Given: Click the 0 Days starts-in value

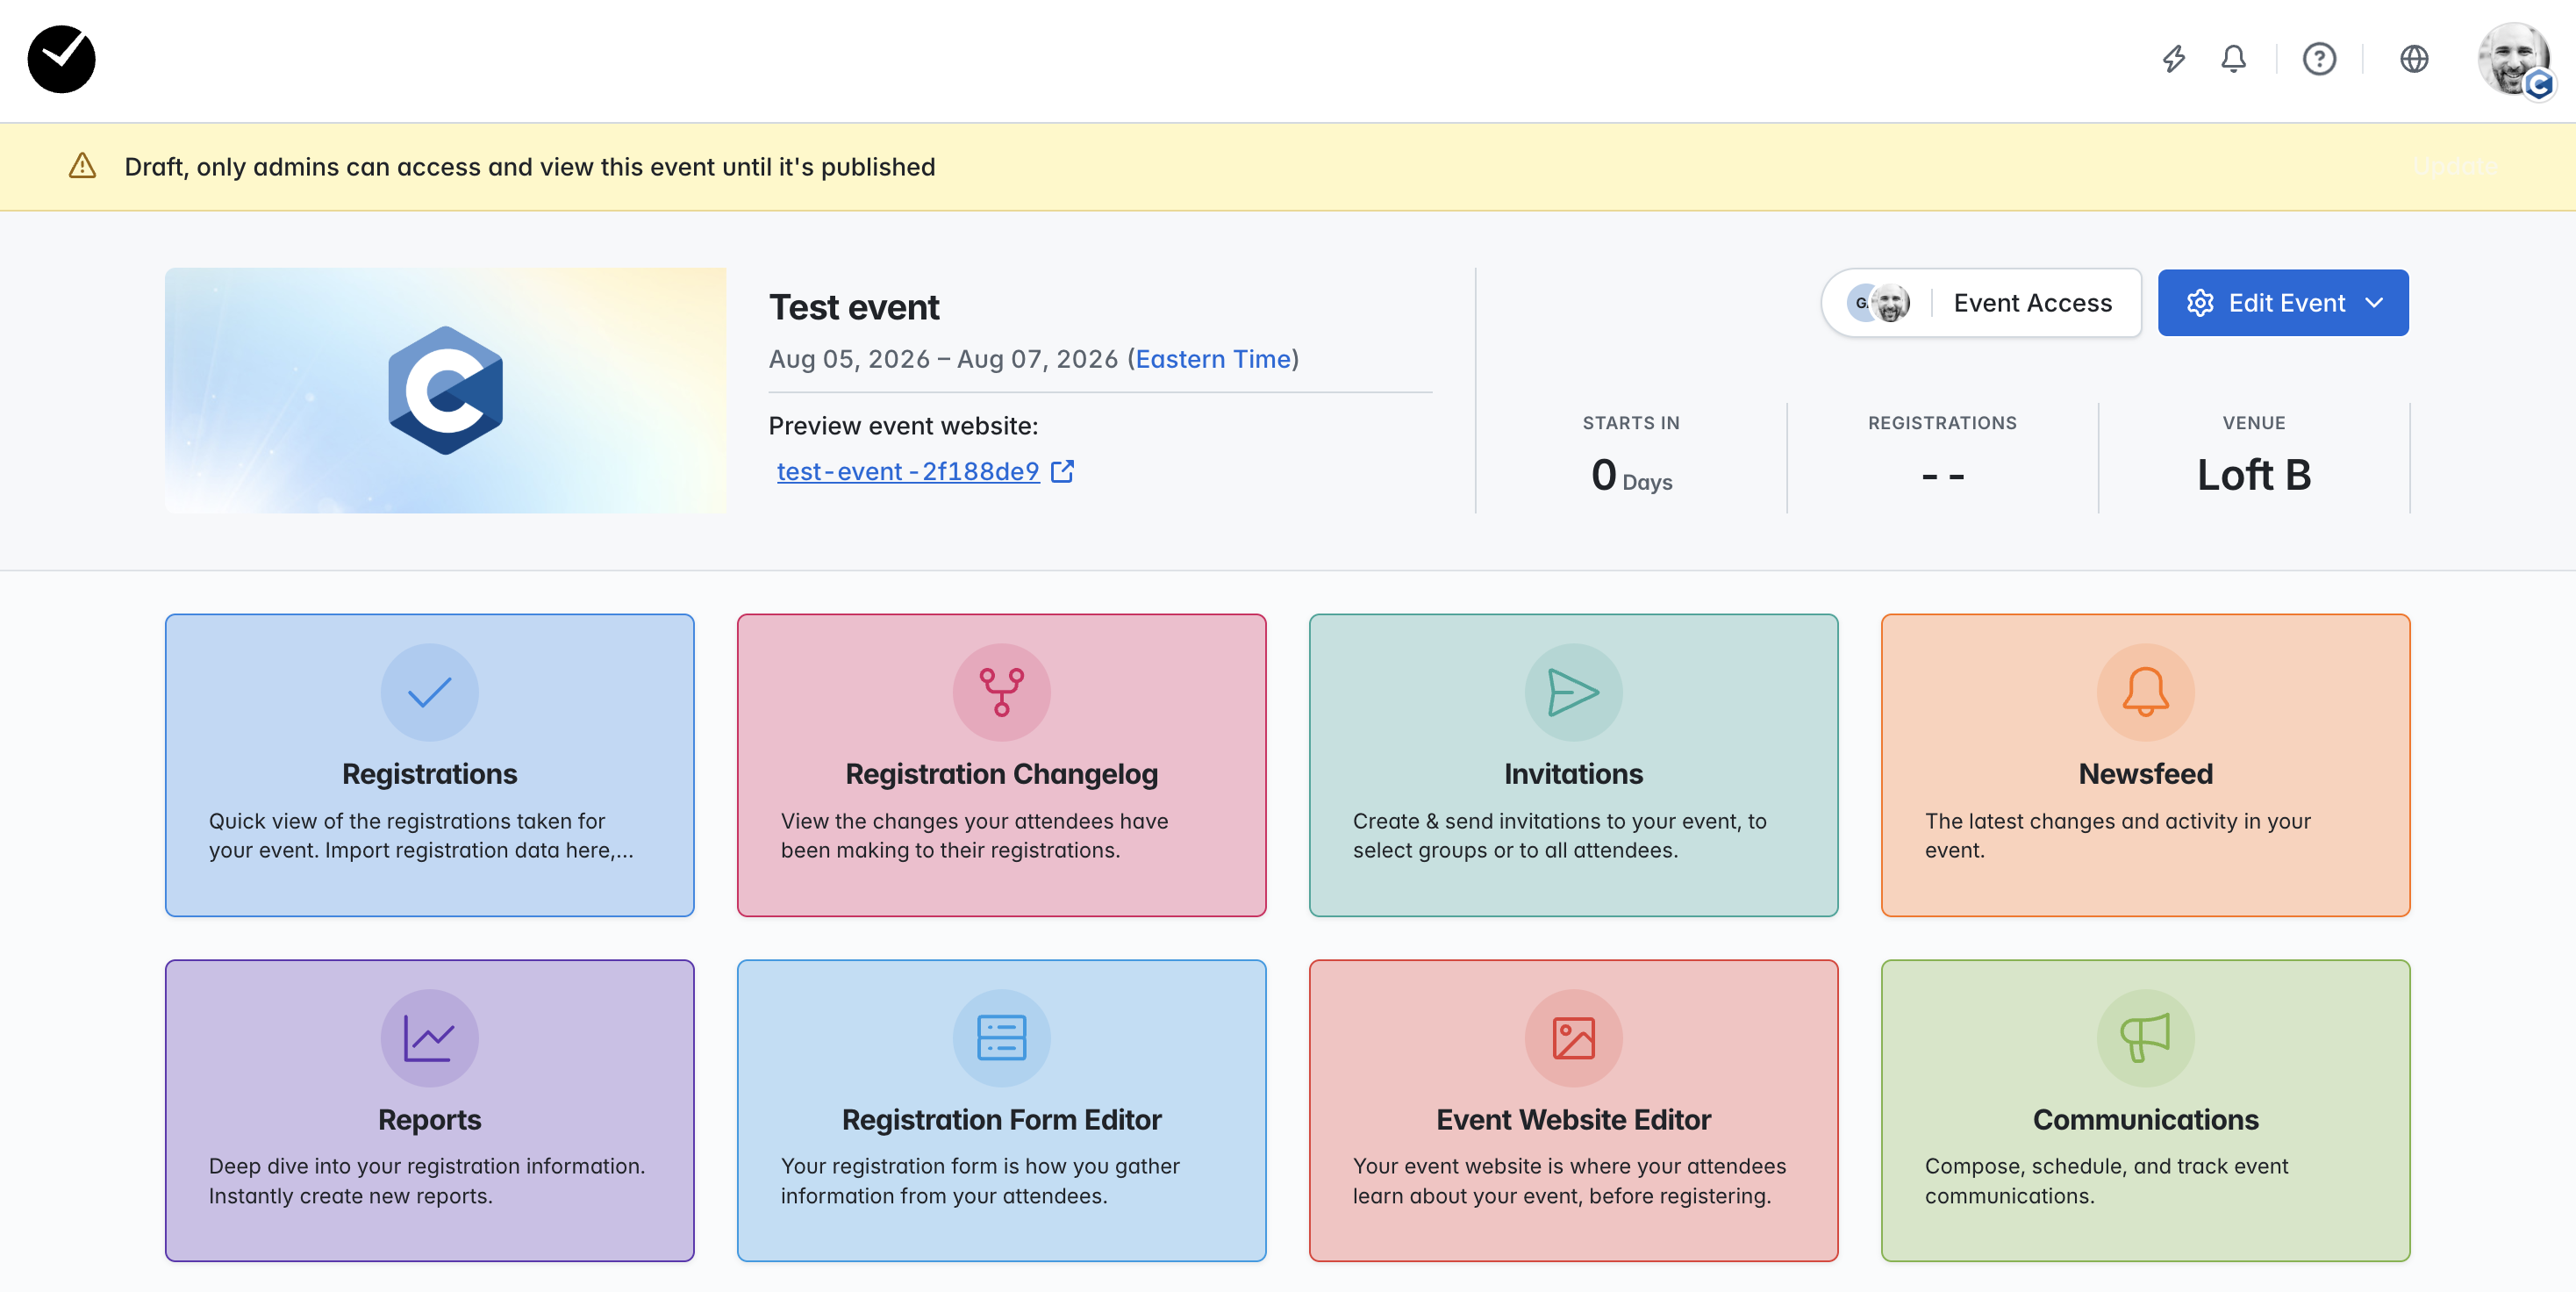Looking at the screenshot, I should coord(1631,475).
